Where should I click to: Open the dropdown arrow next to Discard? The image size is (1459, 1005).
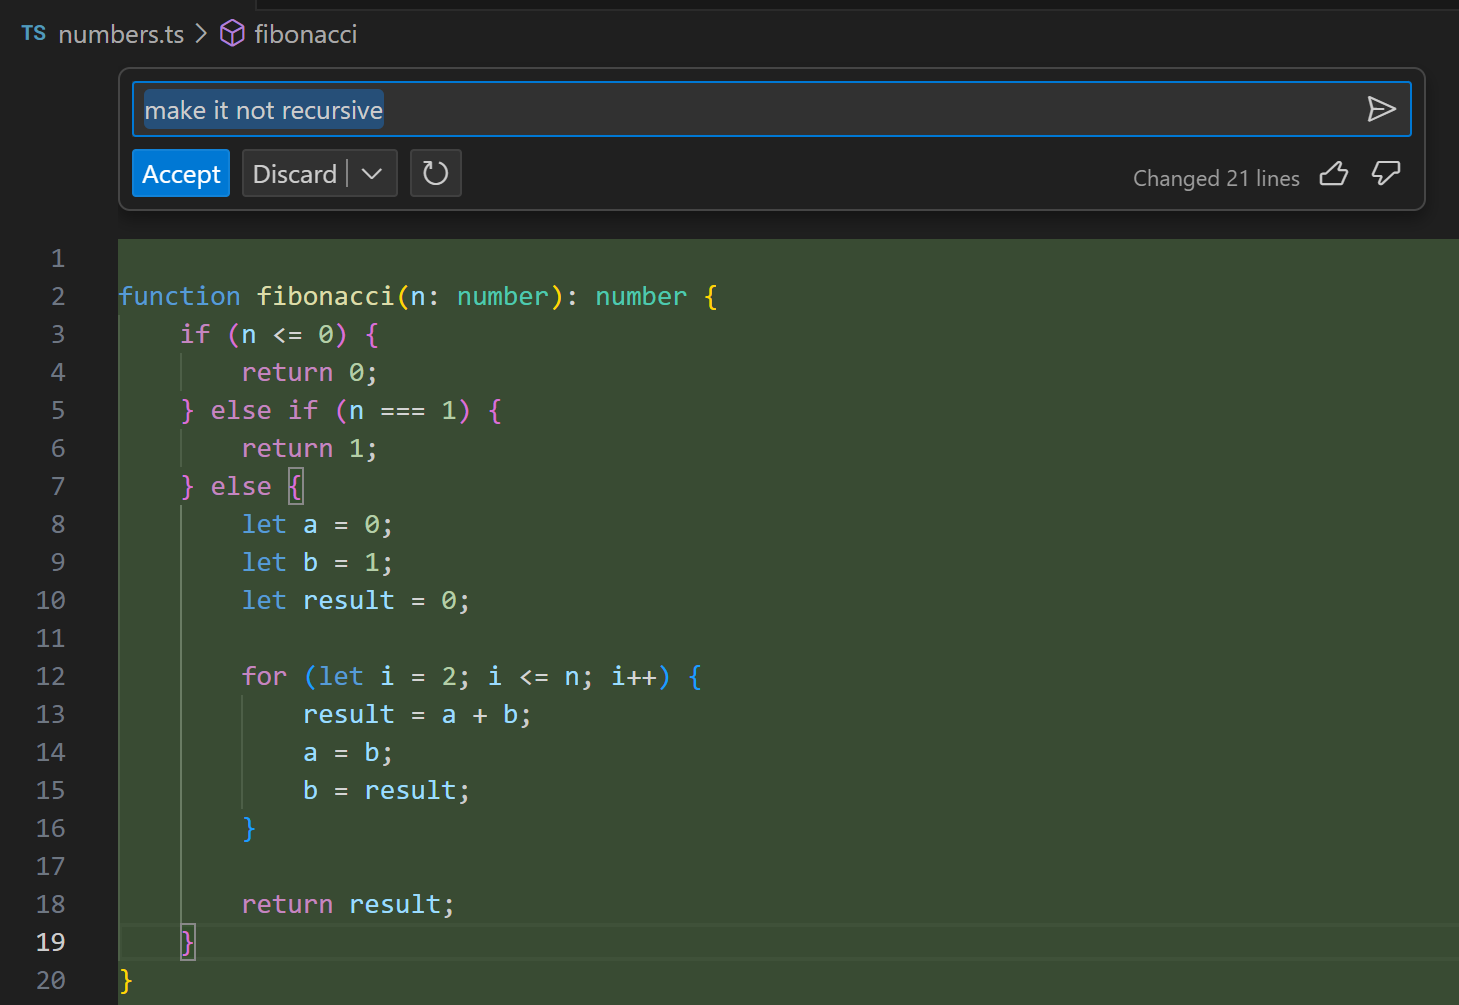371,173
